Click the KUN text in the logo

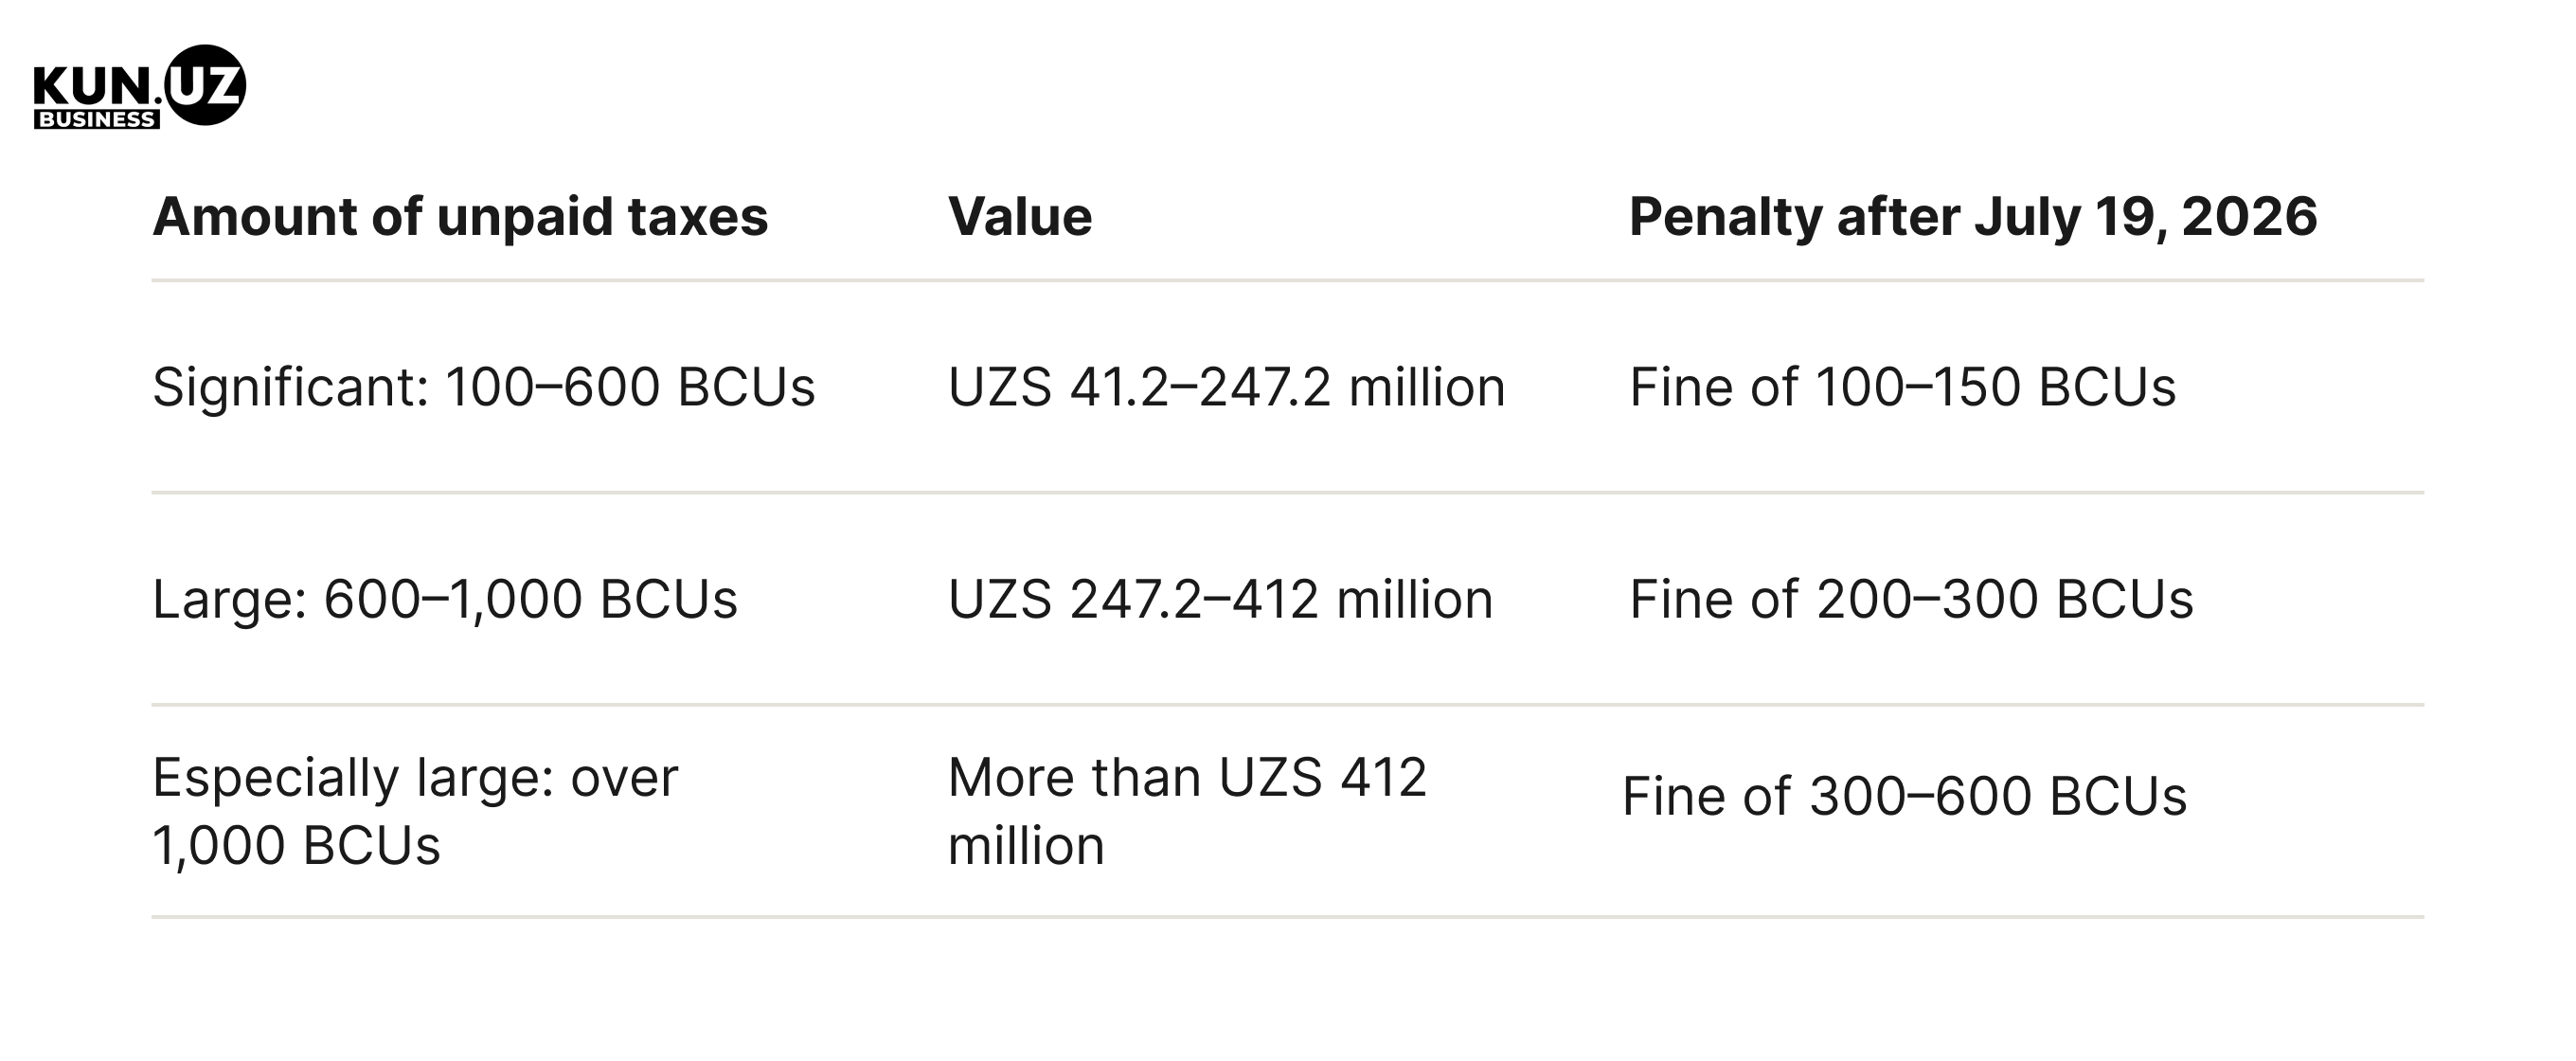pyautogui.click(x=93, y=85)
